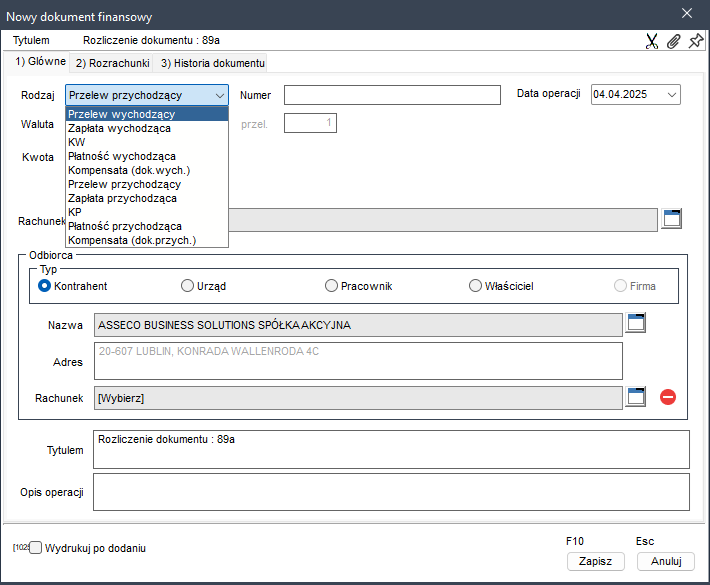Collapse the Rodzaj combo box arrow
710x585 pixels.
[x=220, y=96]
